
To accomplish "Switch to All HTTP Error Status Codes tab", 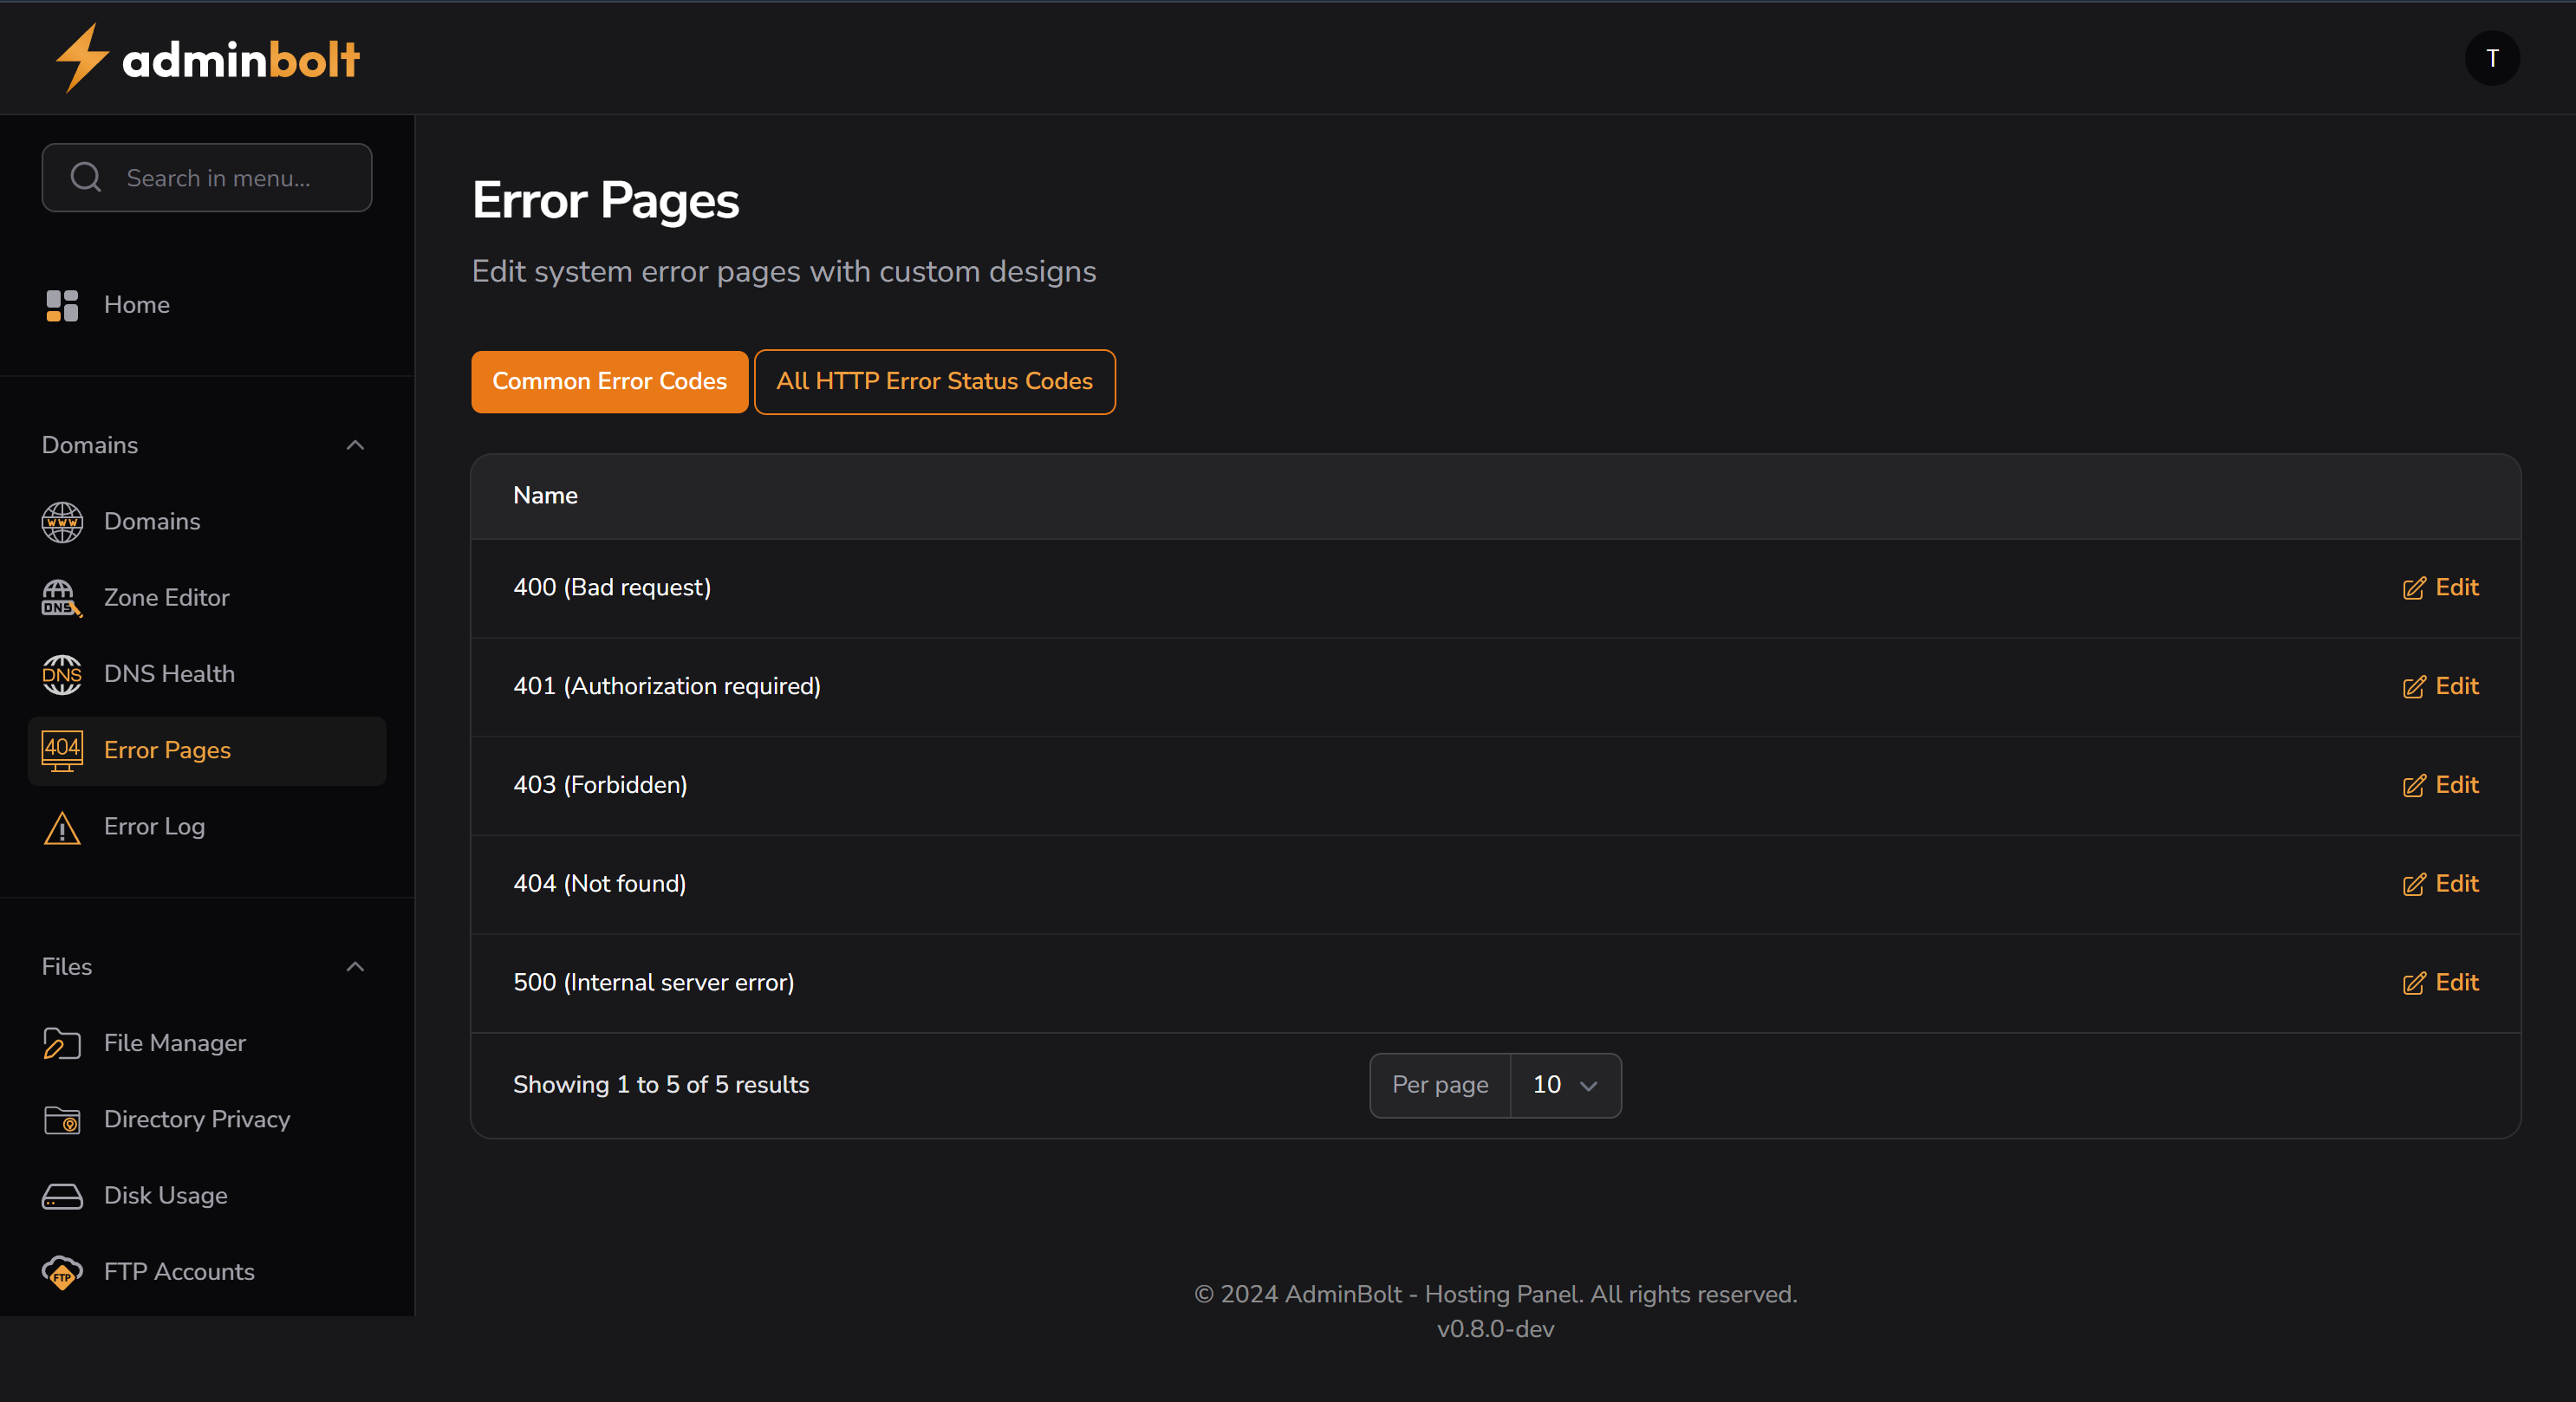I will coord(935,381).
